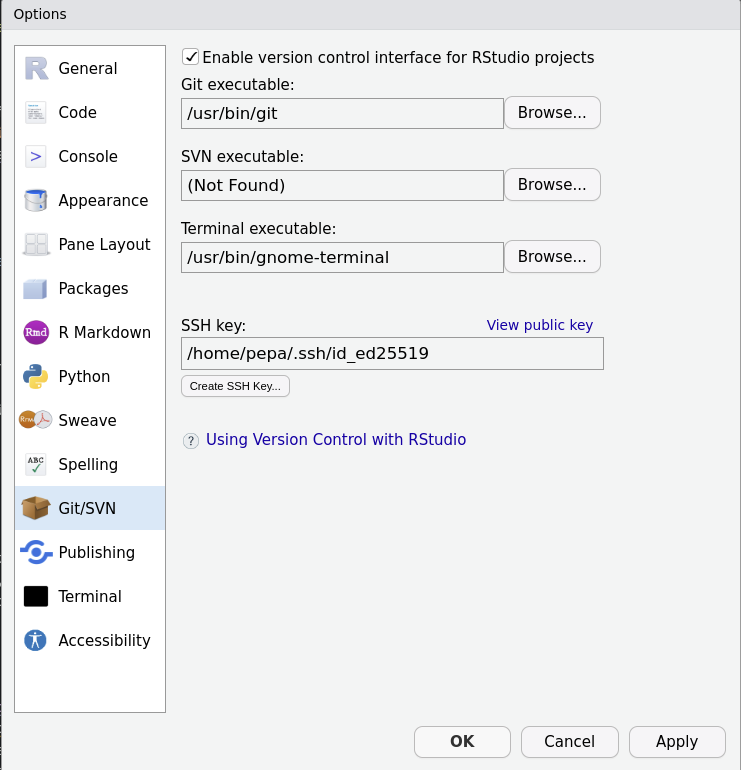Browse for the Terminal executable
The width and height of the screenshot is (741, 770).
552,256
